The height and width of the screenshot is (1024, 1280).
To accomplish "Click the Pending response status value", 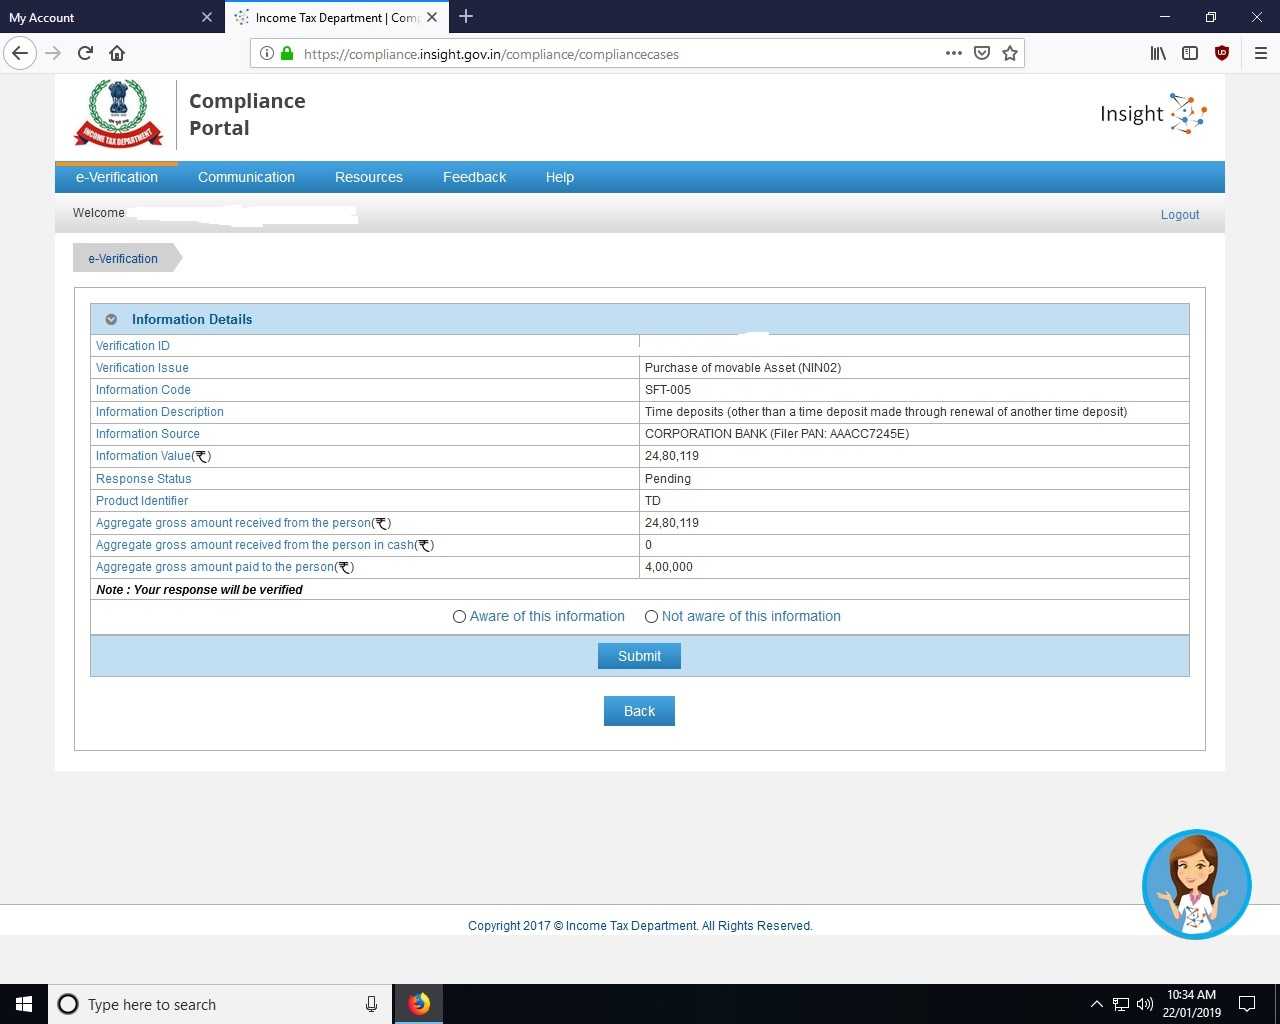I will coord(668,479).
